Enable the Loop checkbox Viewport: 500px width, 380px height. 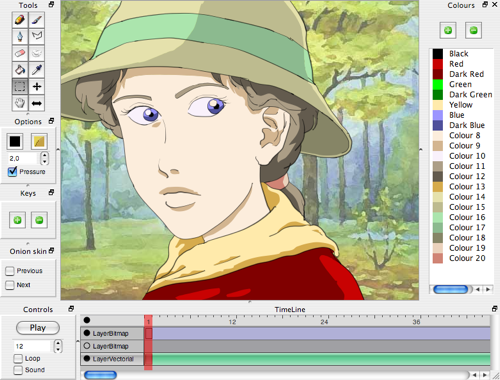[18, 359]
